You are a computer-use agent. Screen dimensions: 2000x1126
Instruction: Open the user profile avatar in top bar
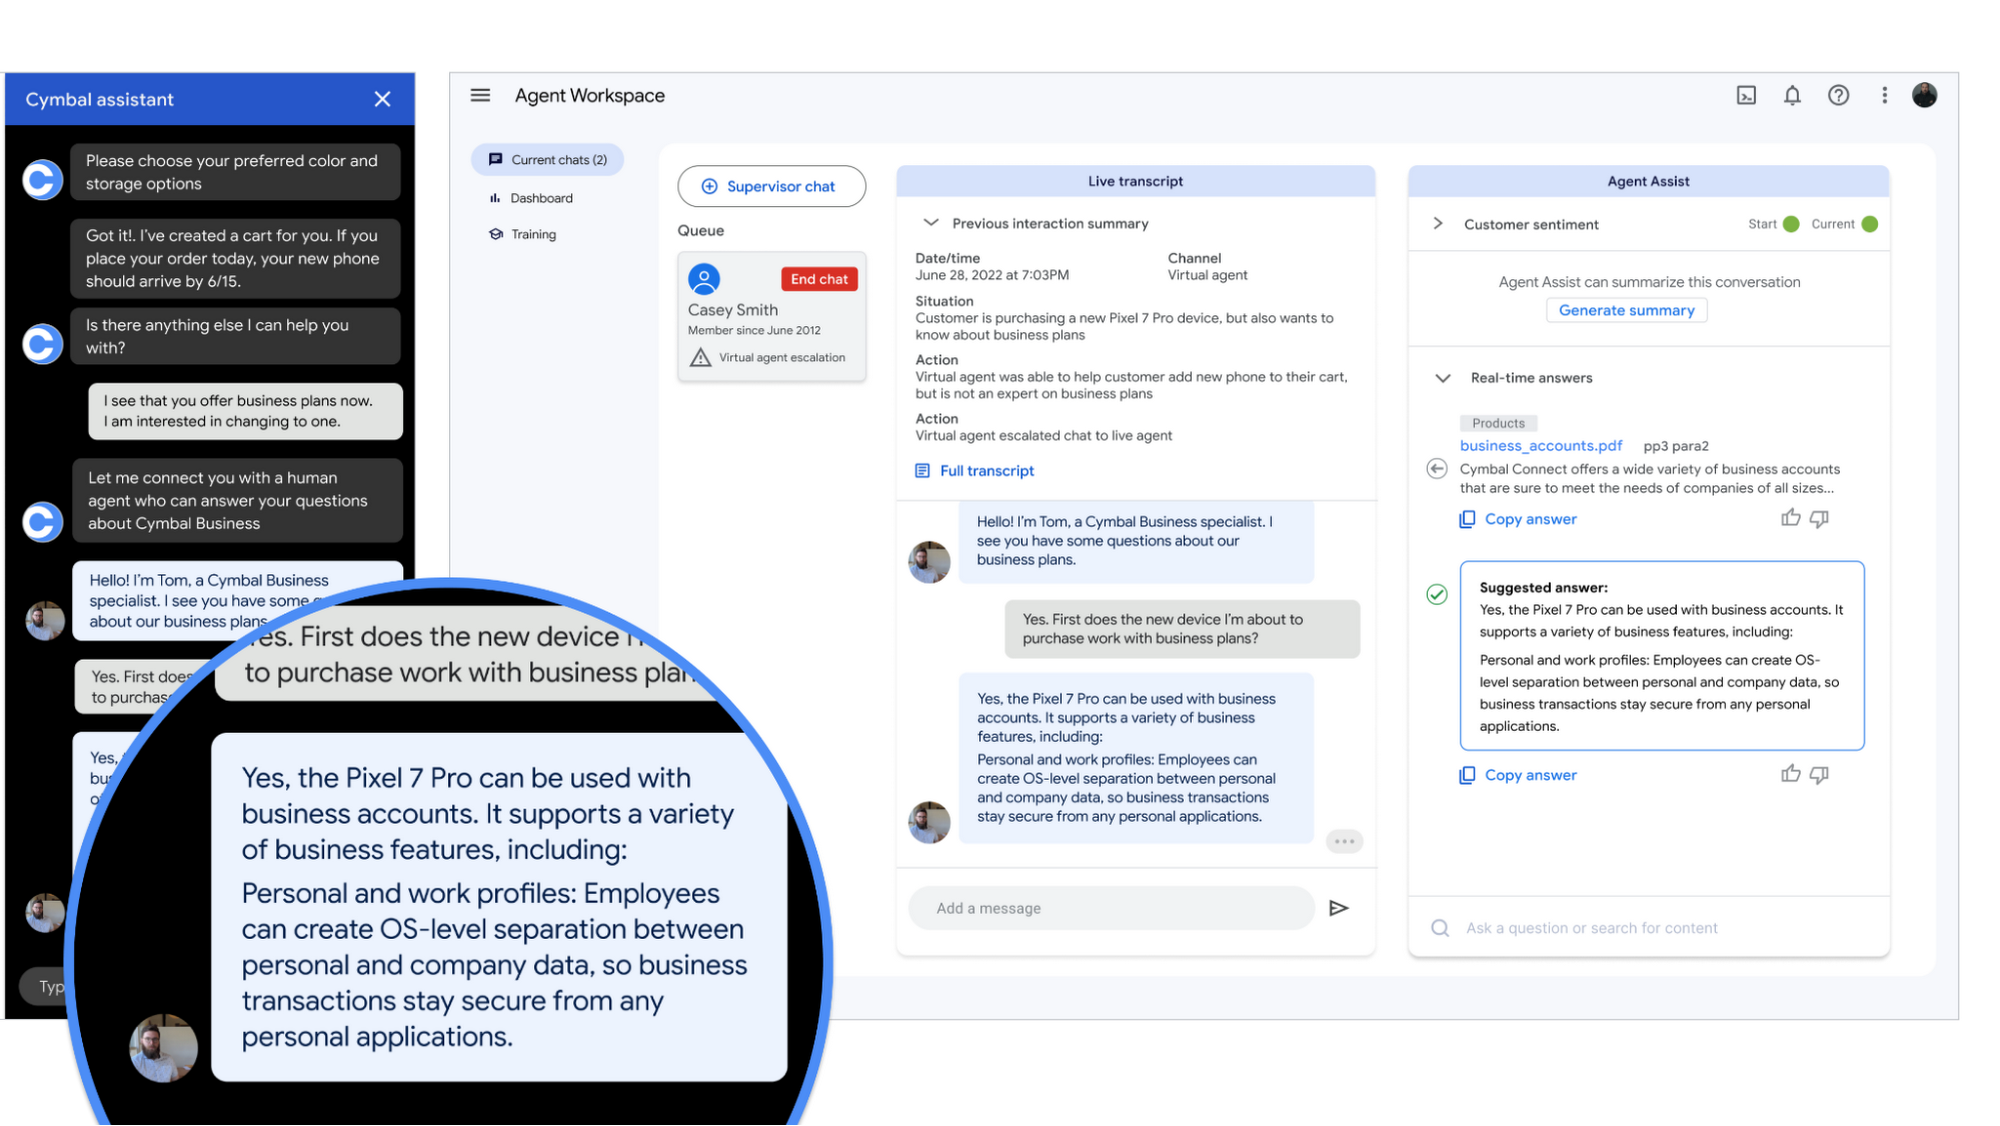[x=1924, y=95]
